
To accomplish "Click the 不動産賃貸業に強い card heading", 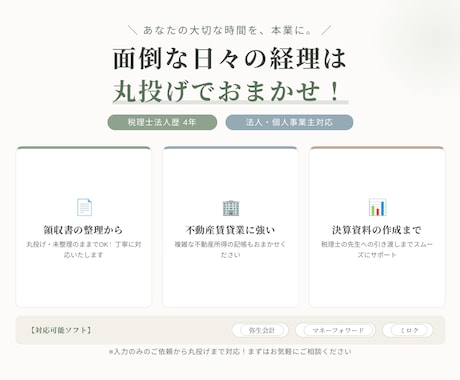I will (x=230, y=230).
